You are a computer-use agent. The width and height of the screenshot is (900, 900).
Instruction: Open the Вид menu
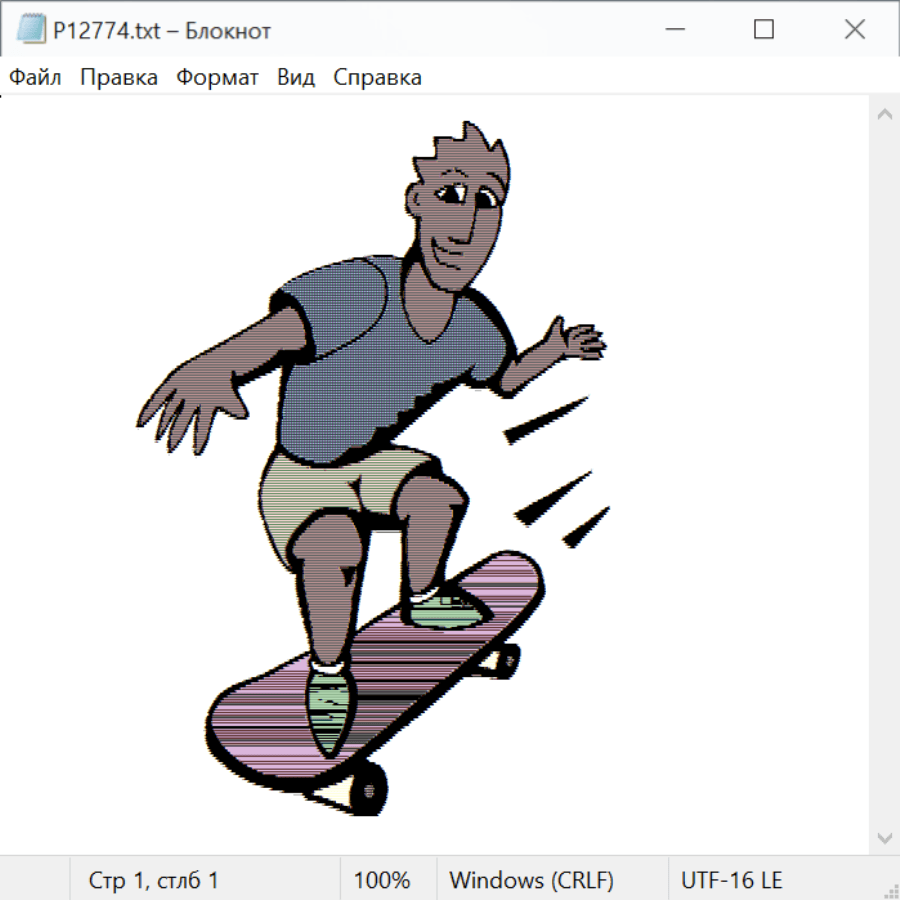coord(295,77)
